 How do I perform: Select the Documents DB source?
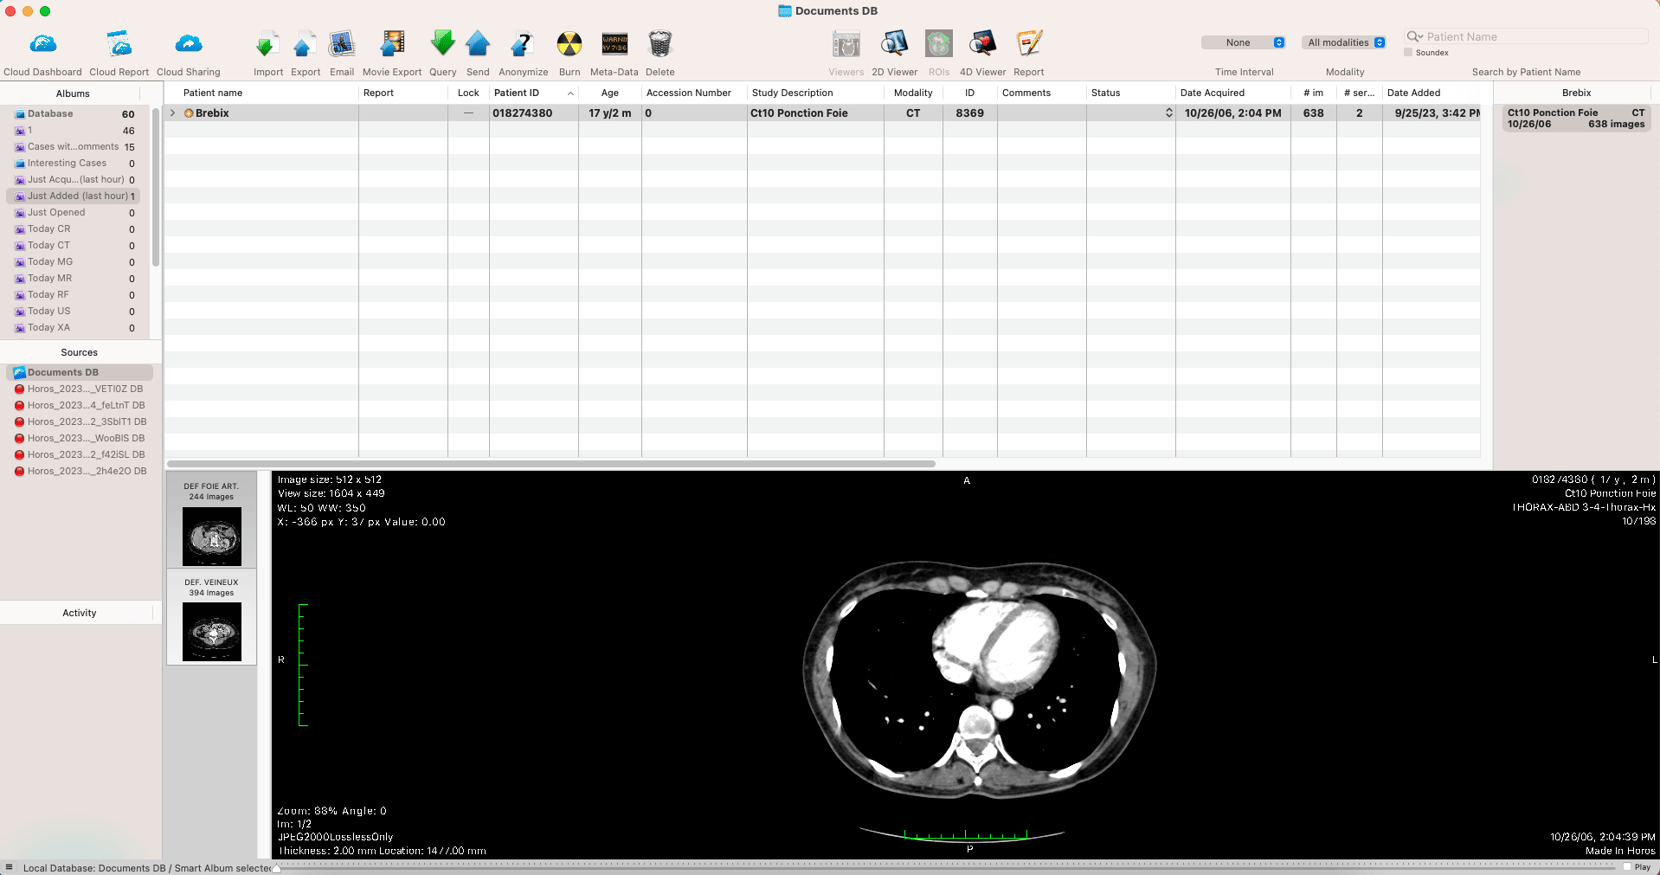coord(63,372)
